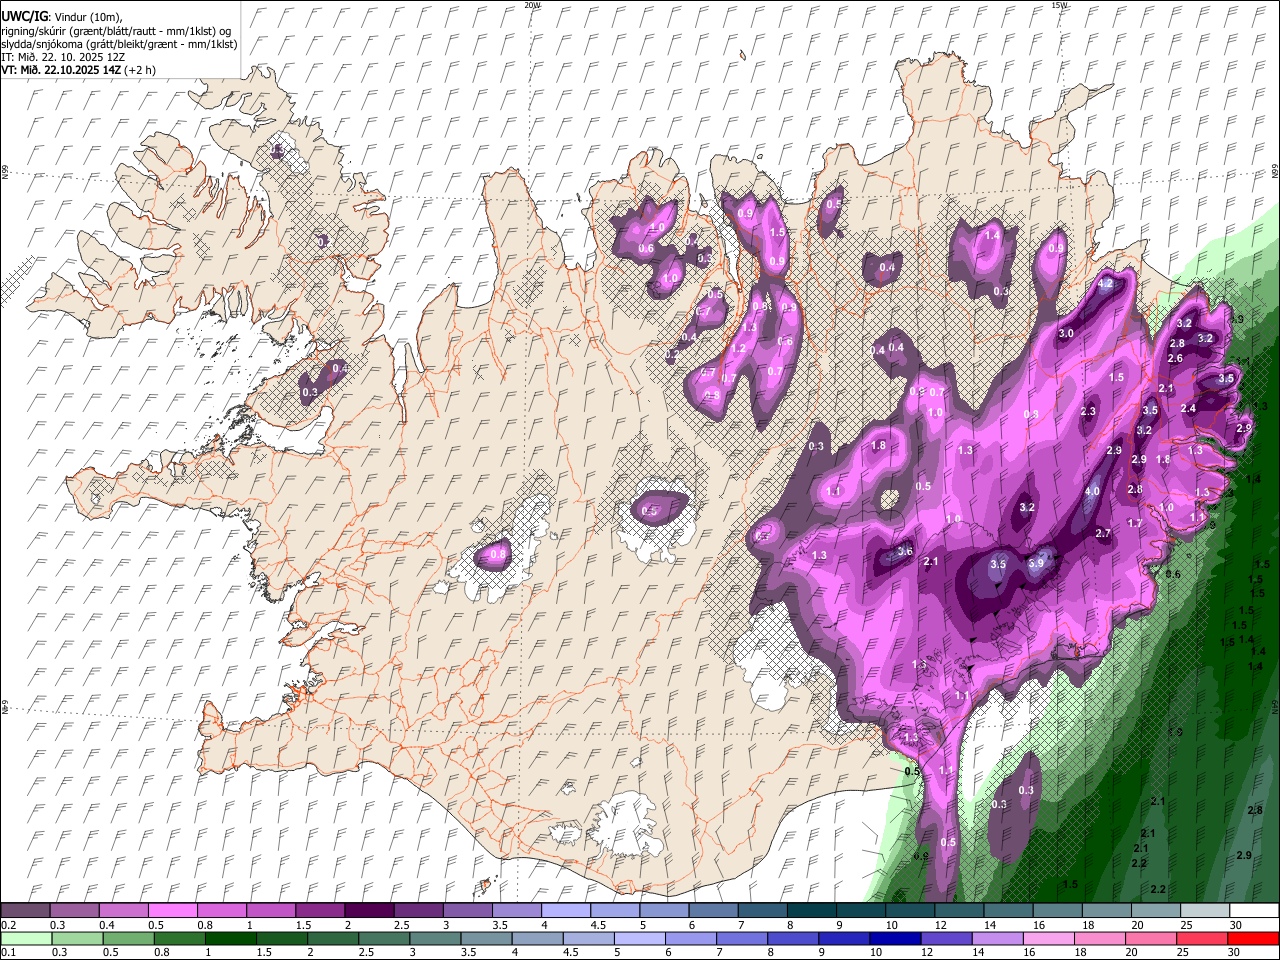Screen dimensions: 1280x960
Task: Pick bottom legend swatch between 25 and 30
Action: [x=1201, y=939]
